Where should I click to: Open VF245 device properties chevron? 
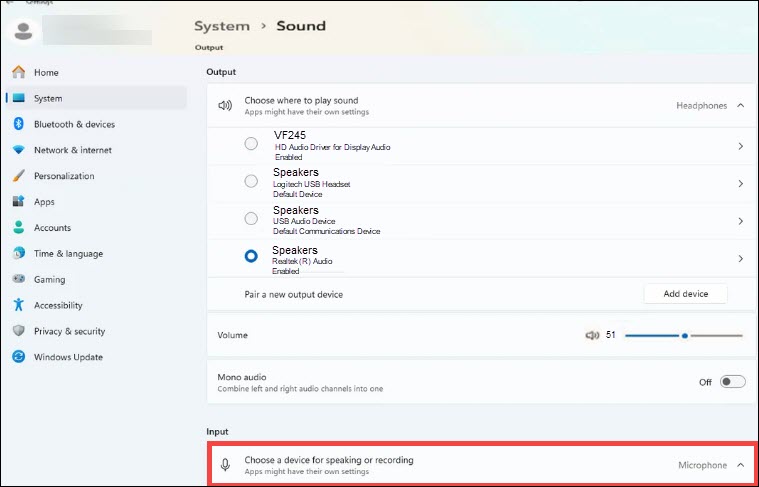(x=741, y=146)
